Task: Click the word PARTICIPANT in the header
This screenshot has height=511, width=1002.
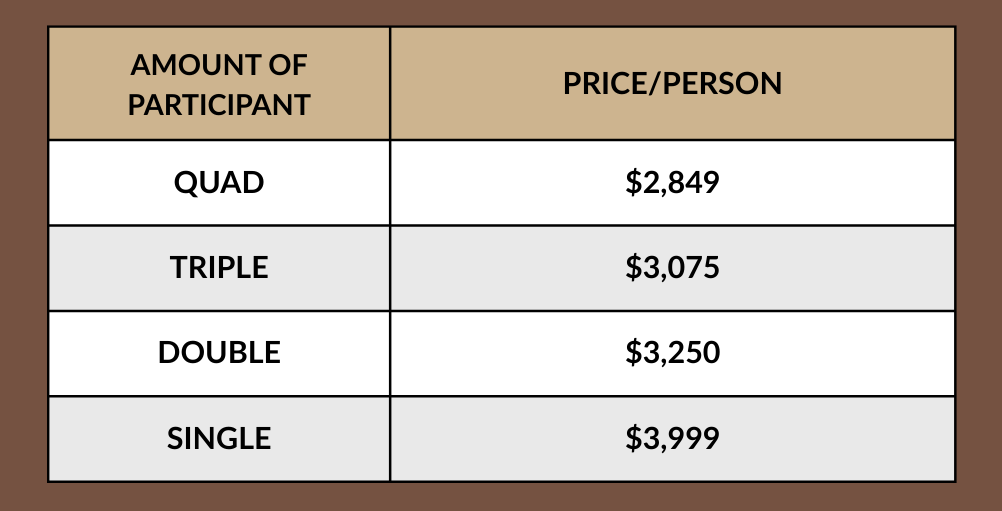Action: tap(219, 104)
